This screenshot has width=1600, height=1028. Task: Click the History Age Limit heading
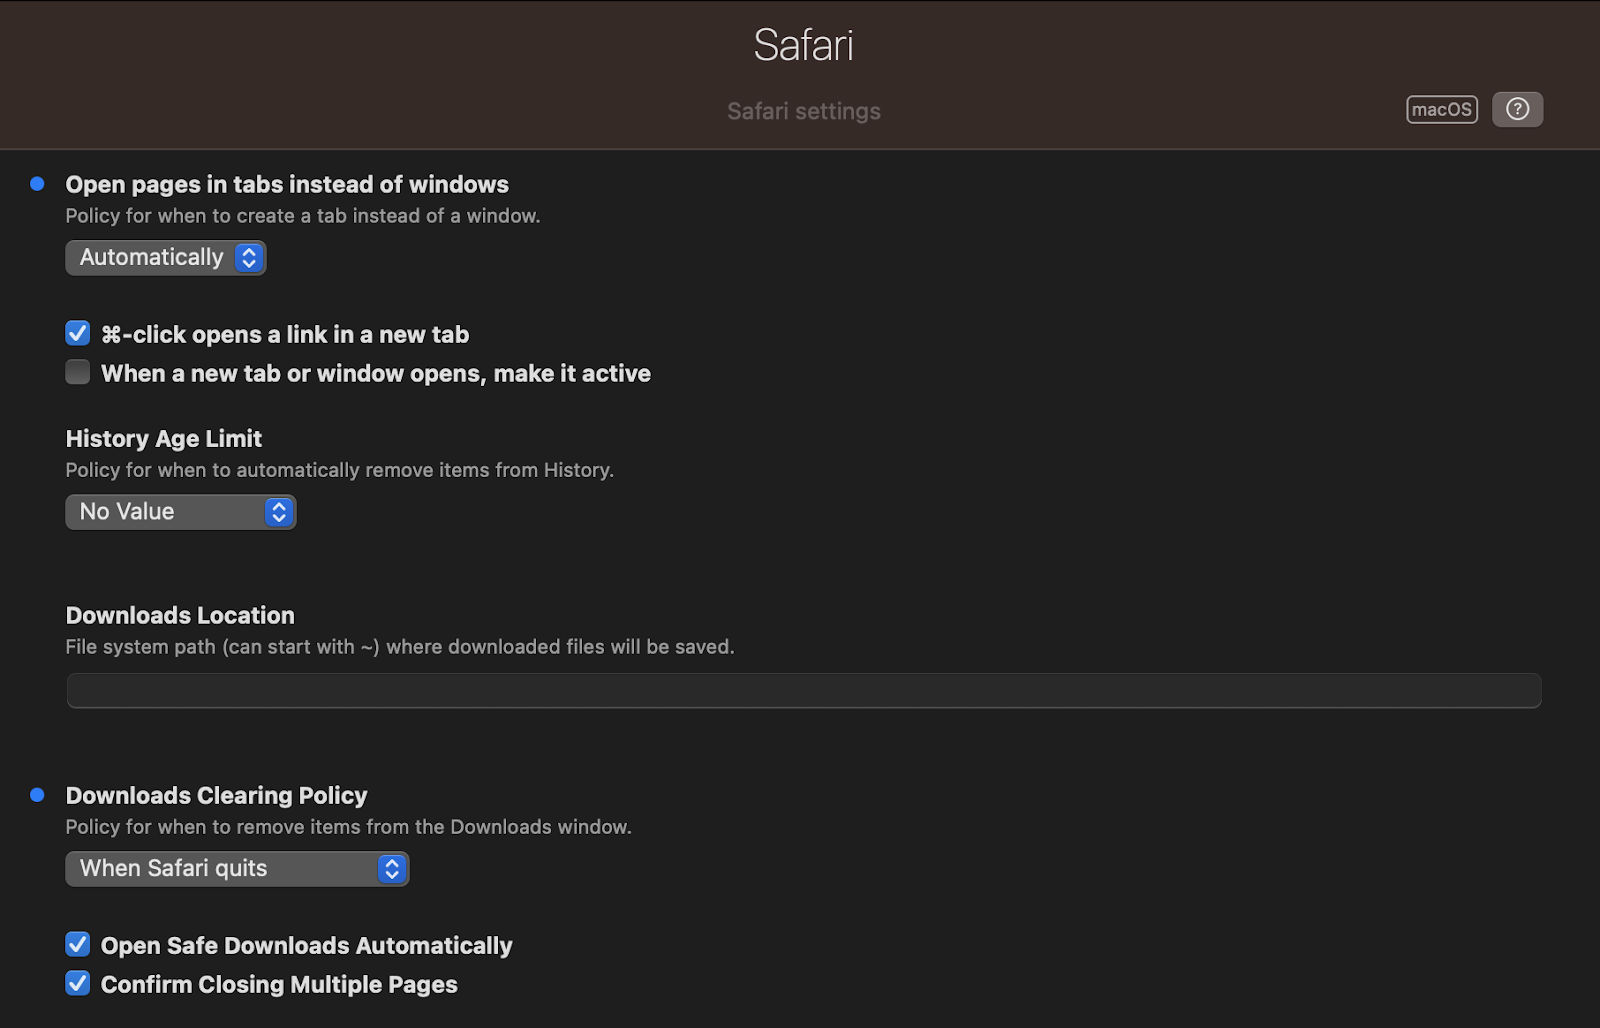tap(164, 439)
